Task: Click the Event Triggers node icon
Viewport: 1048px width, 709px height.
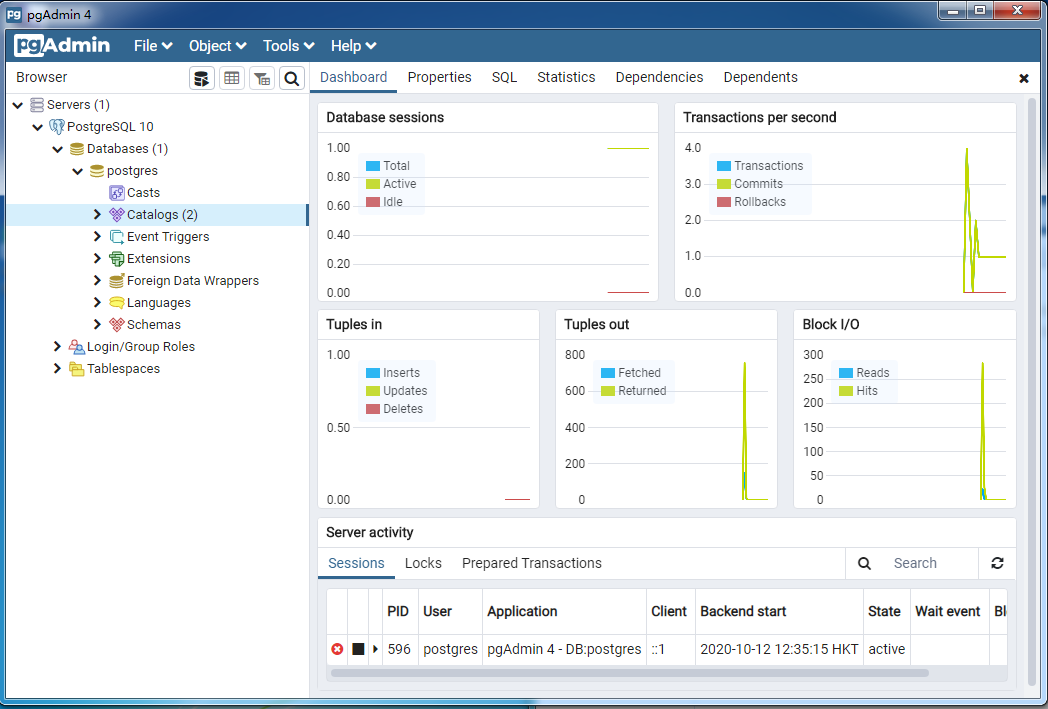Action: (x=117, y=237)
